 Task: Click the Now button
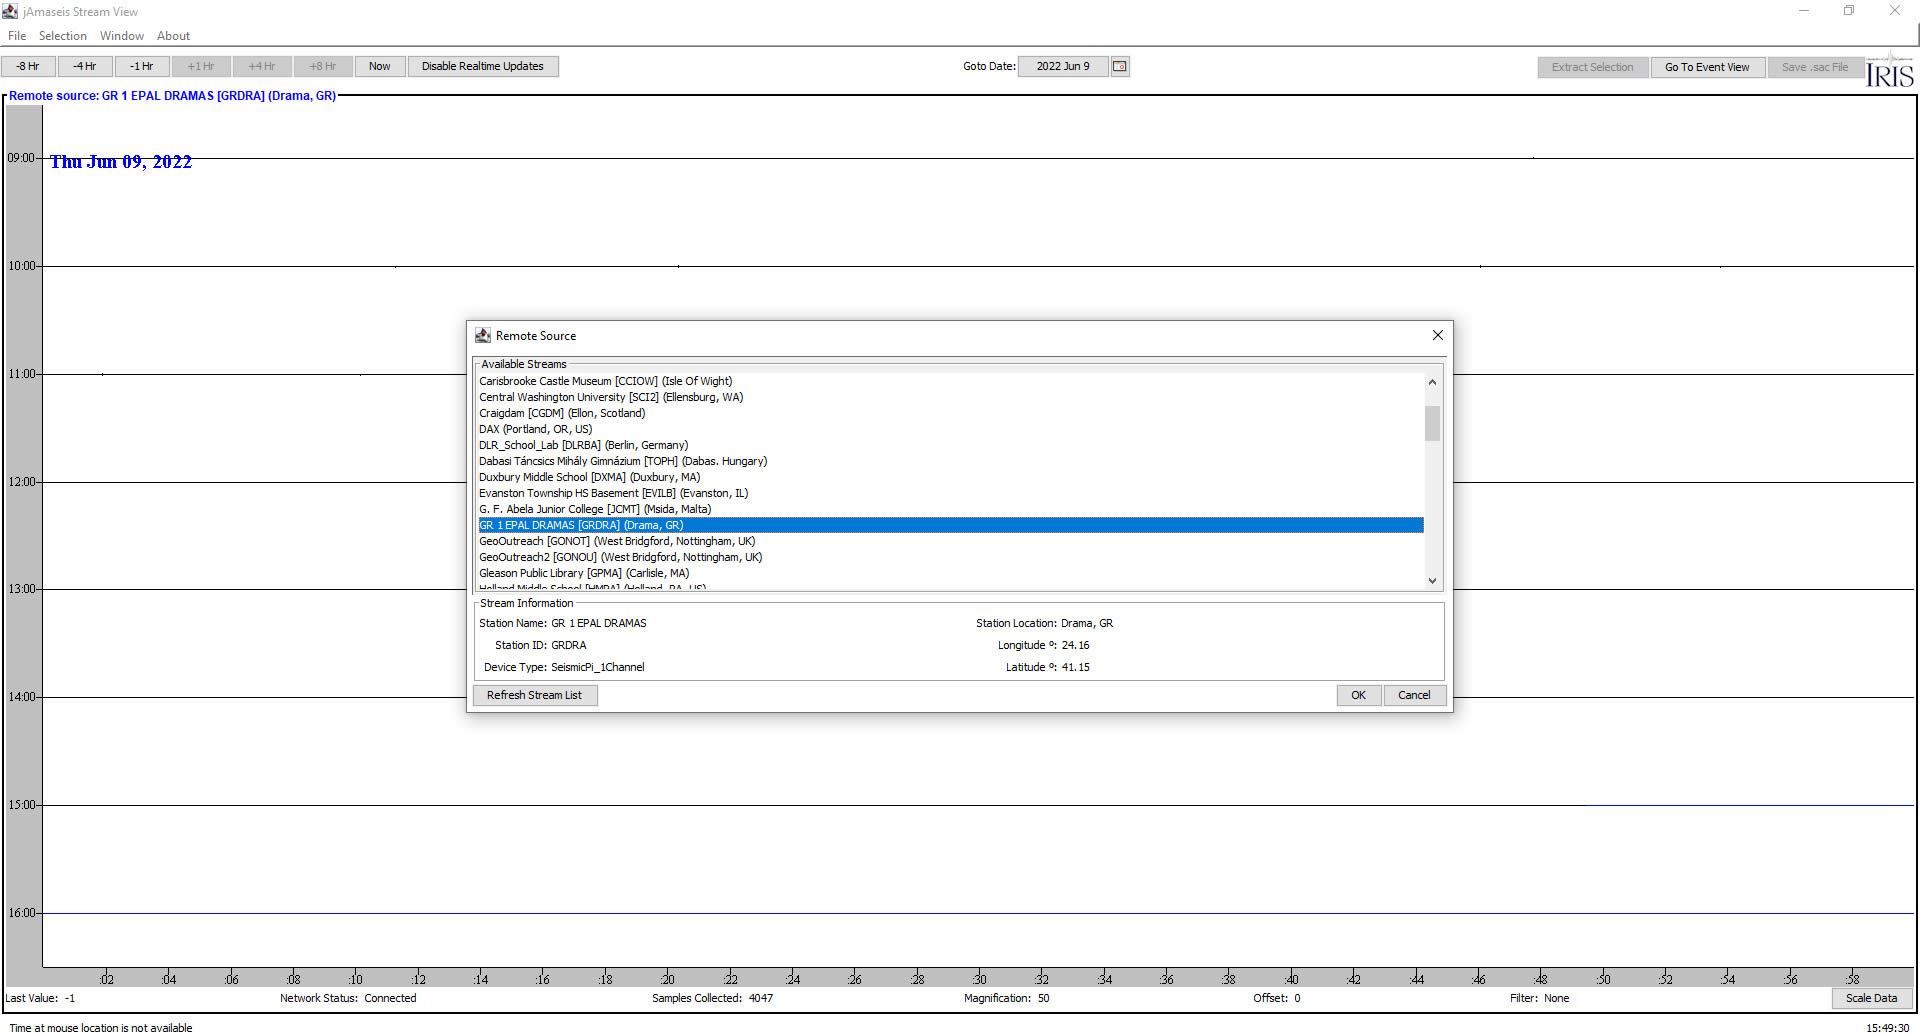point(379,67)
